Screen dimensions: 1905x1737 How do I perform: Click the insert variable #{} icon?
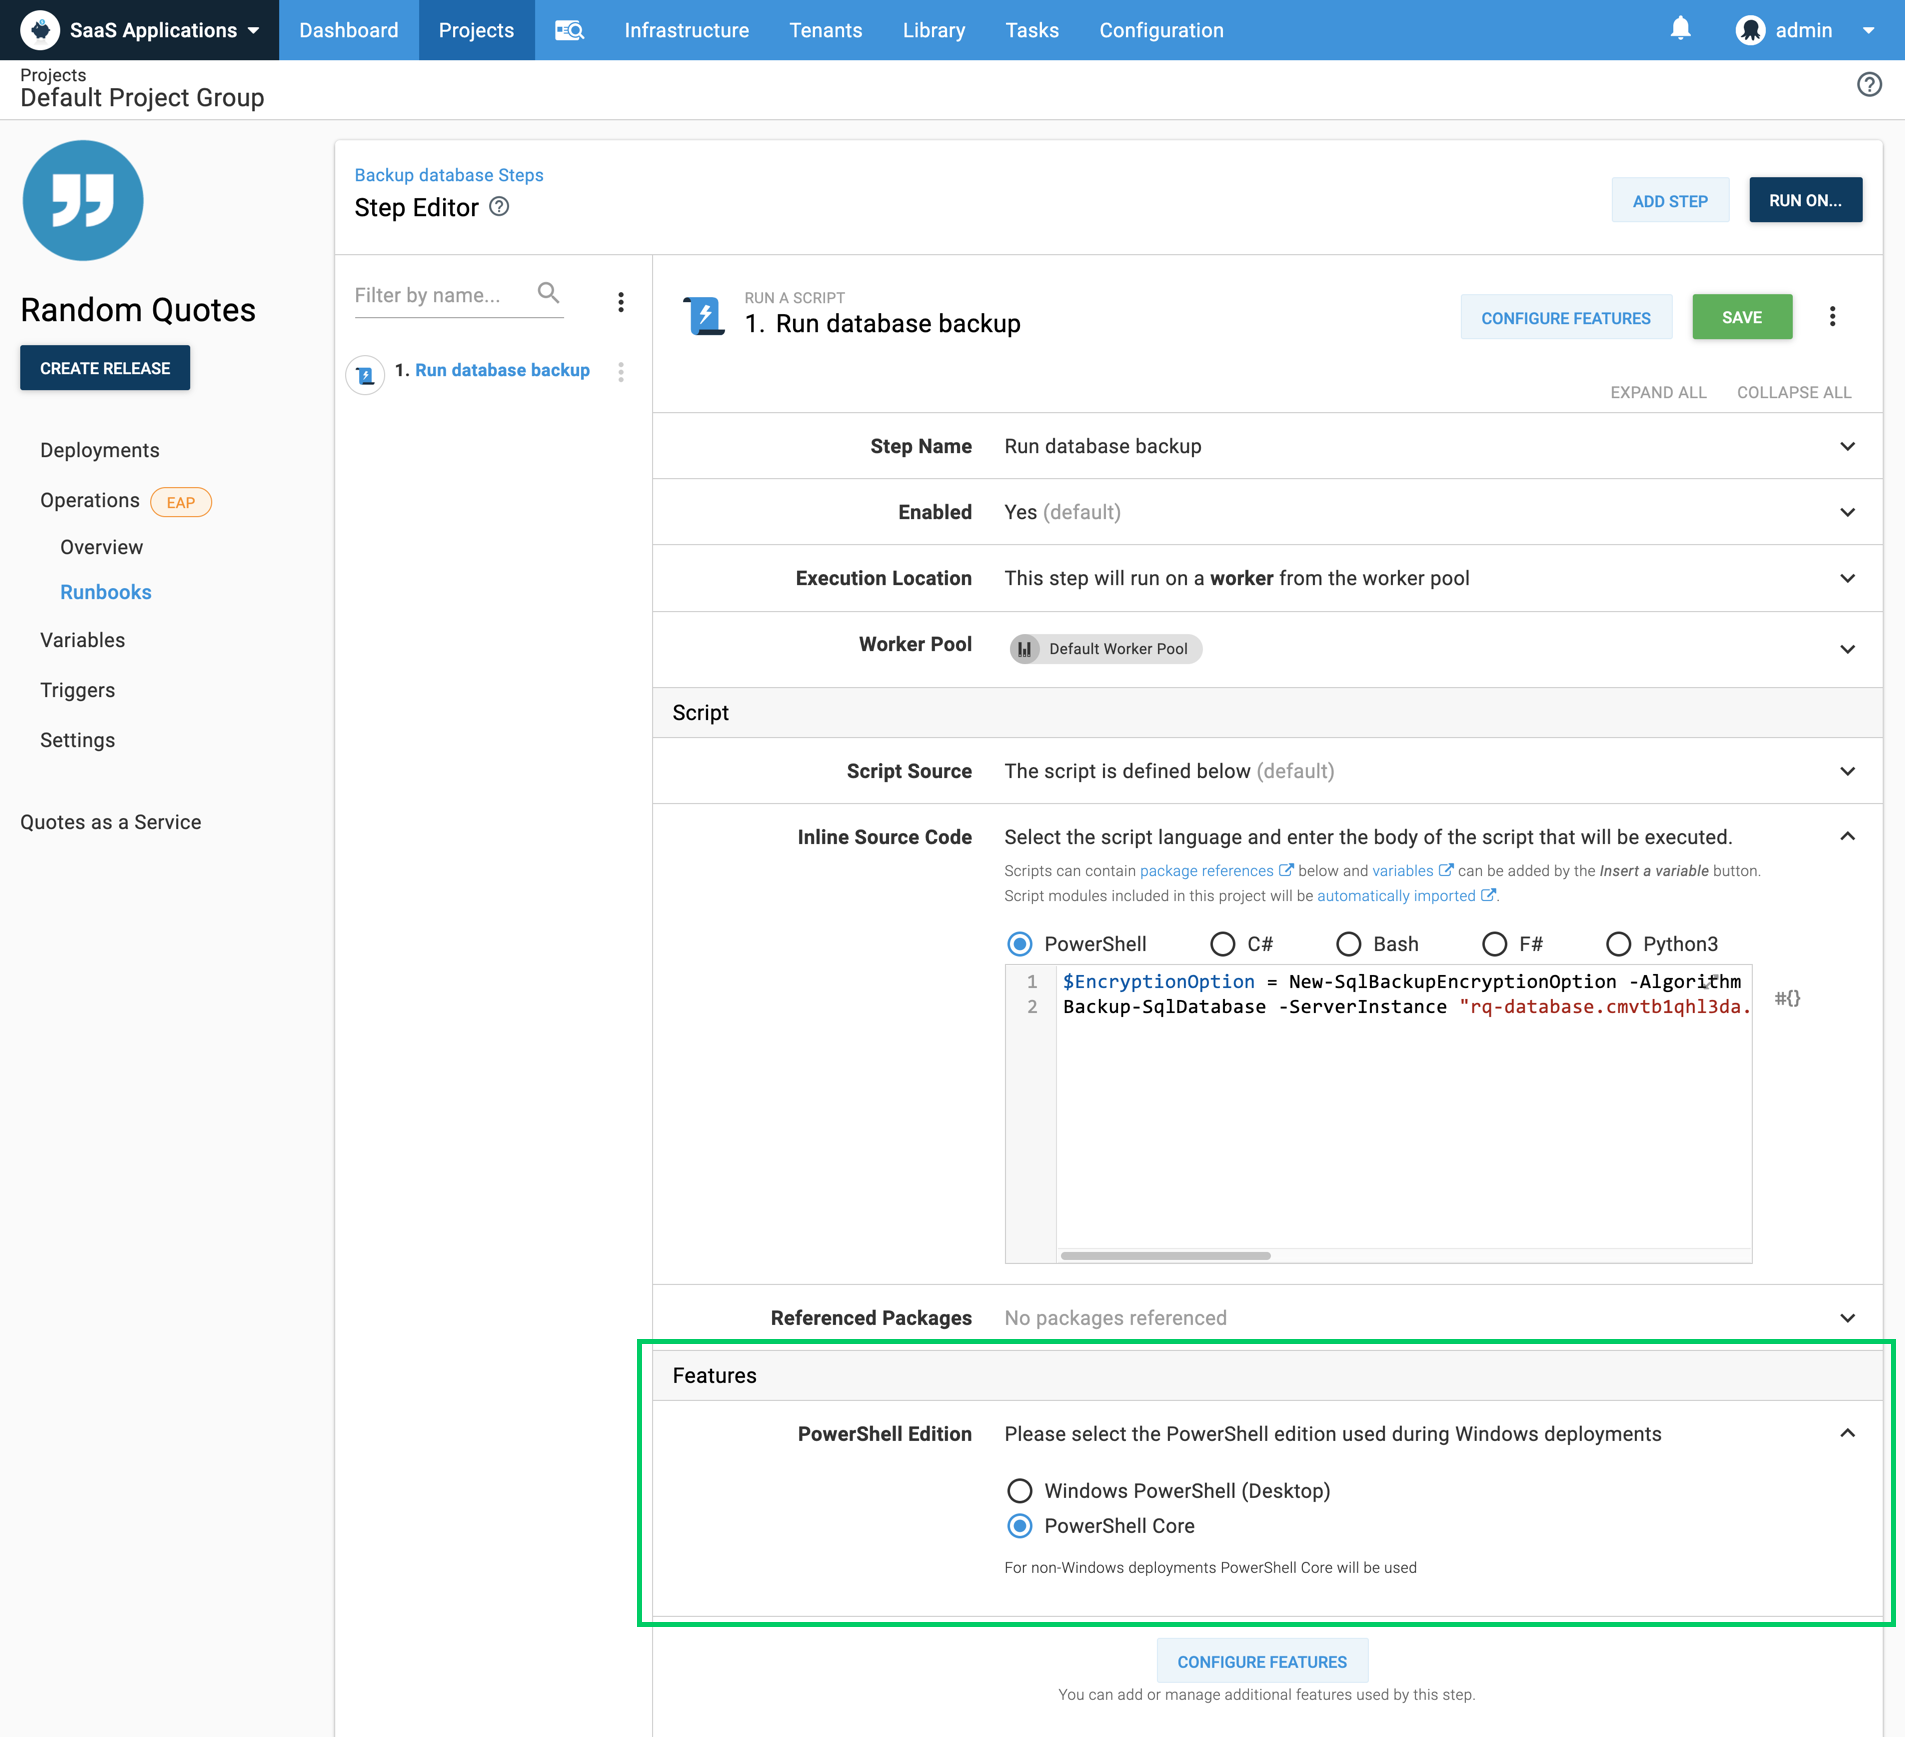[1787, 997]
